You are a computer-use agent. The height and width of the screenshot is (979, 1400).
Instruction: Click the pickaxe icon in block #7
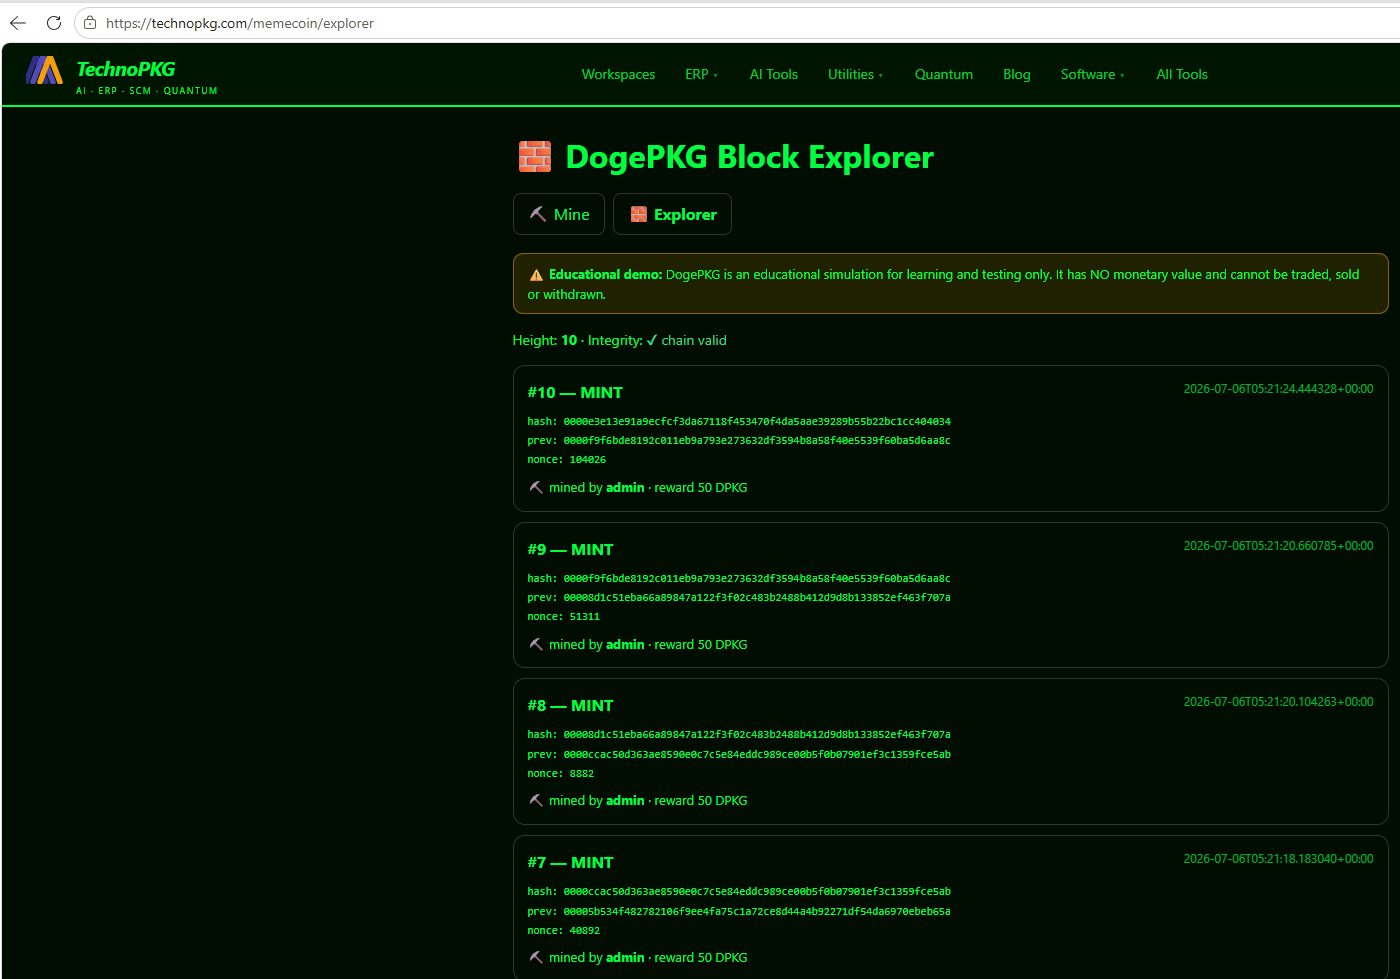pos(536,958)
